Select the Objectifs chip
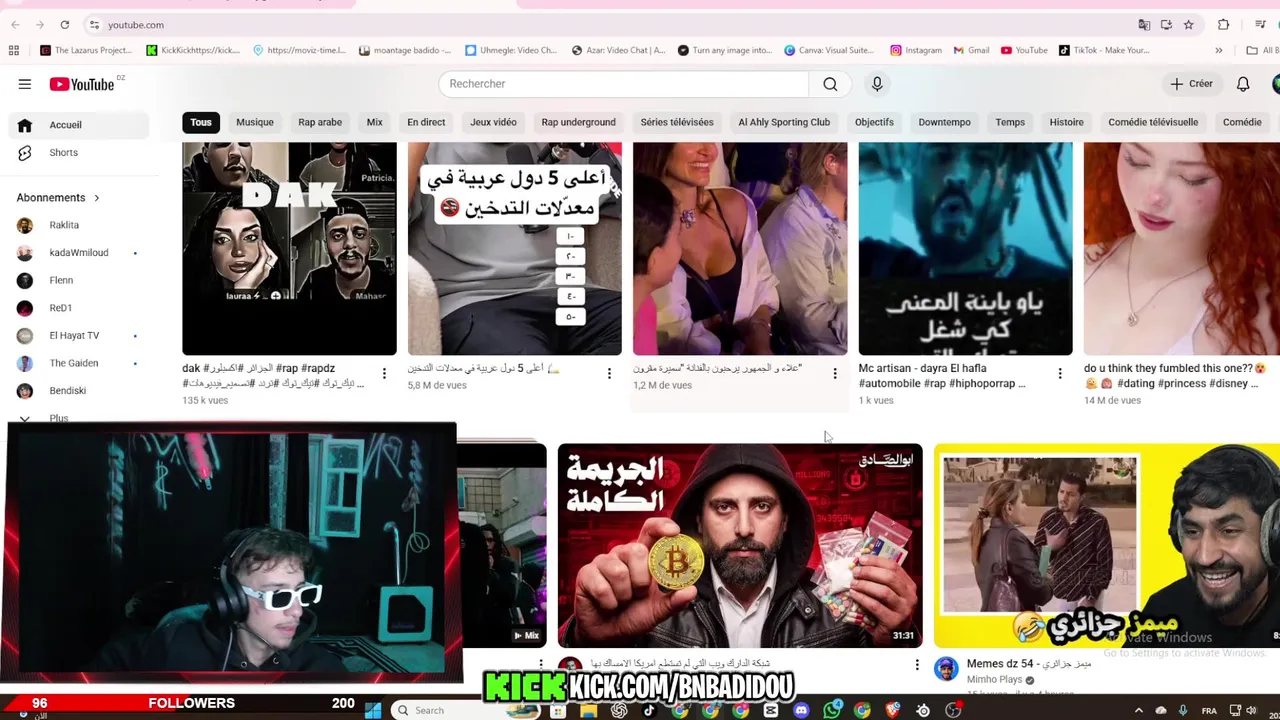 pyautogui.click(x=874, y=122)
